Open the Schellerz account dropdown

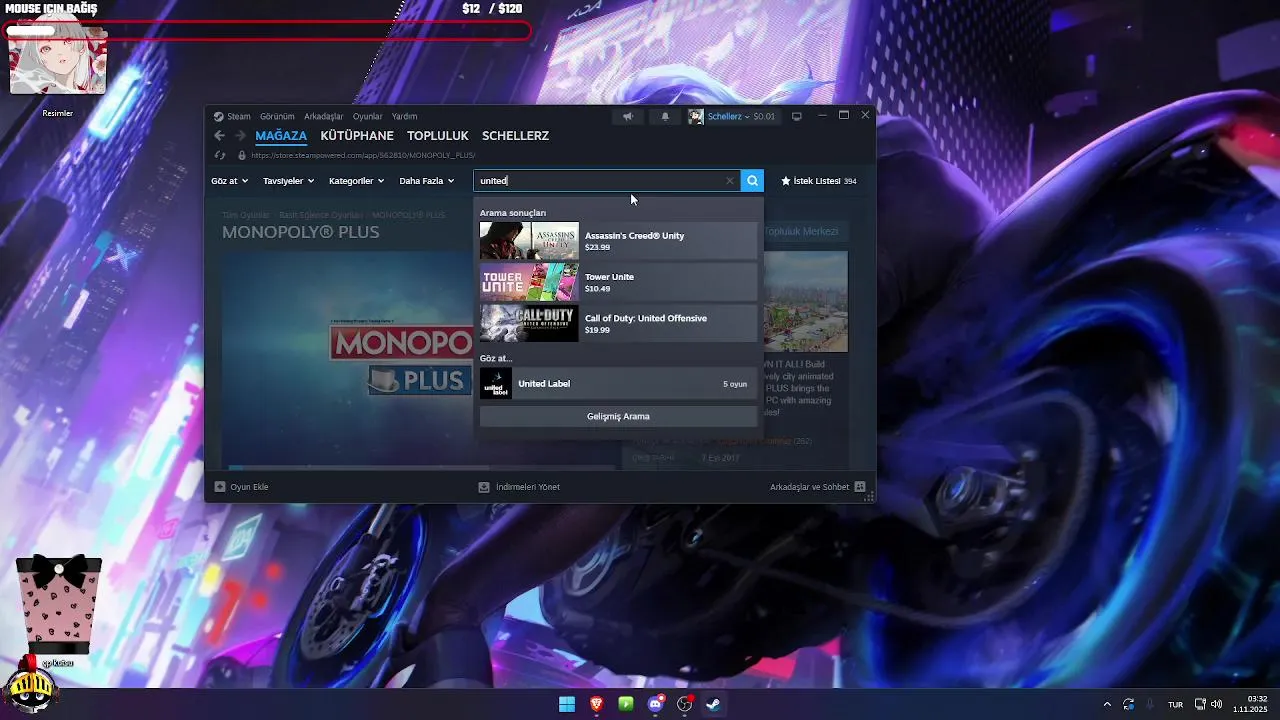(728, 116)
